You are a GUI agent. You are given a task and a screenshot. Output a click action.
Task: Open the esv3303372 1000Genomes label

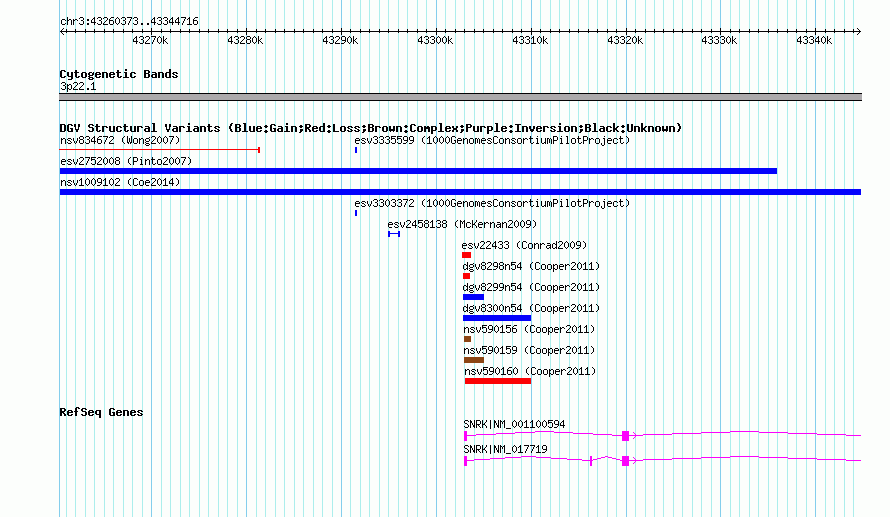click(x=492, y=203)
